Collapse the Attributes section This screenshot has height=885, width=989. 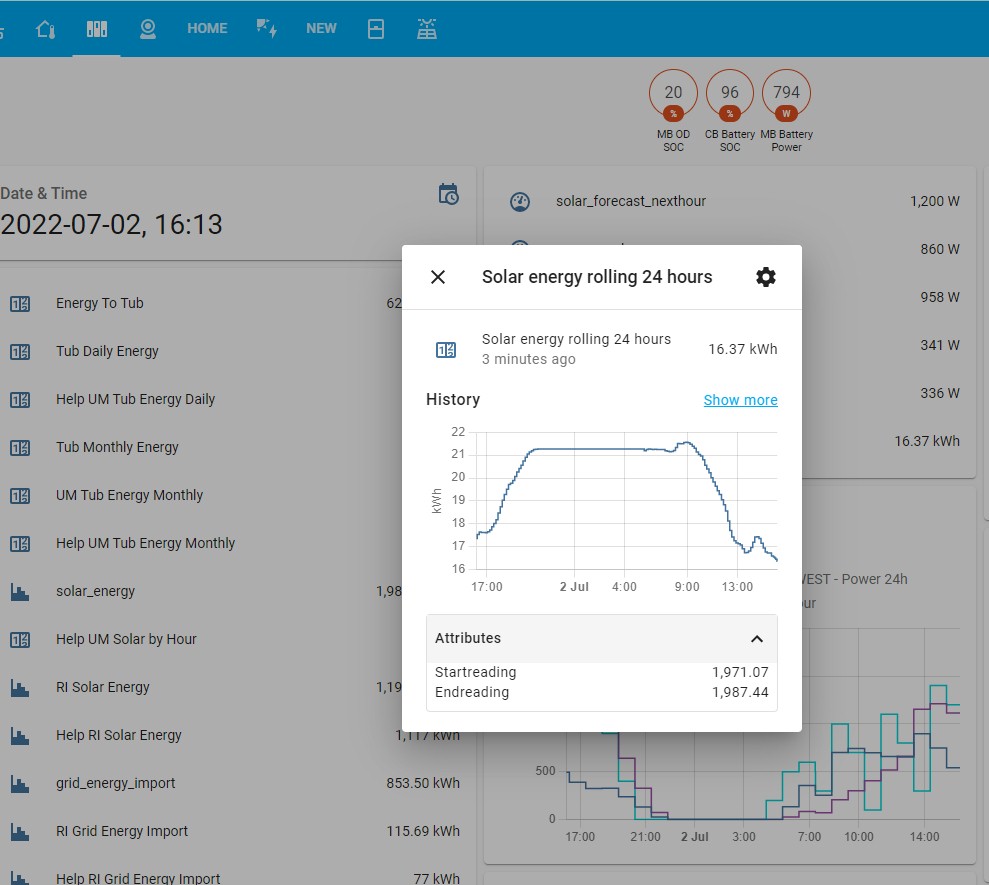pyautogui.click(x=757, y=637)
